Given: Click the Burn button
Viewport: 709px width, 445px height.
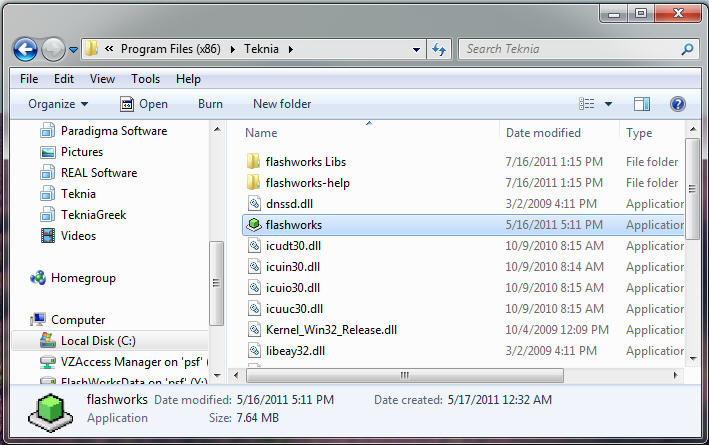Looking at the screenshot, I should tap(210, 104).
